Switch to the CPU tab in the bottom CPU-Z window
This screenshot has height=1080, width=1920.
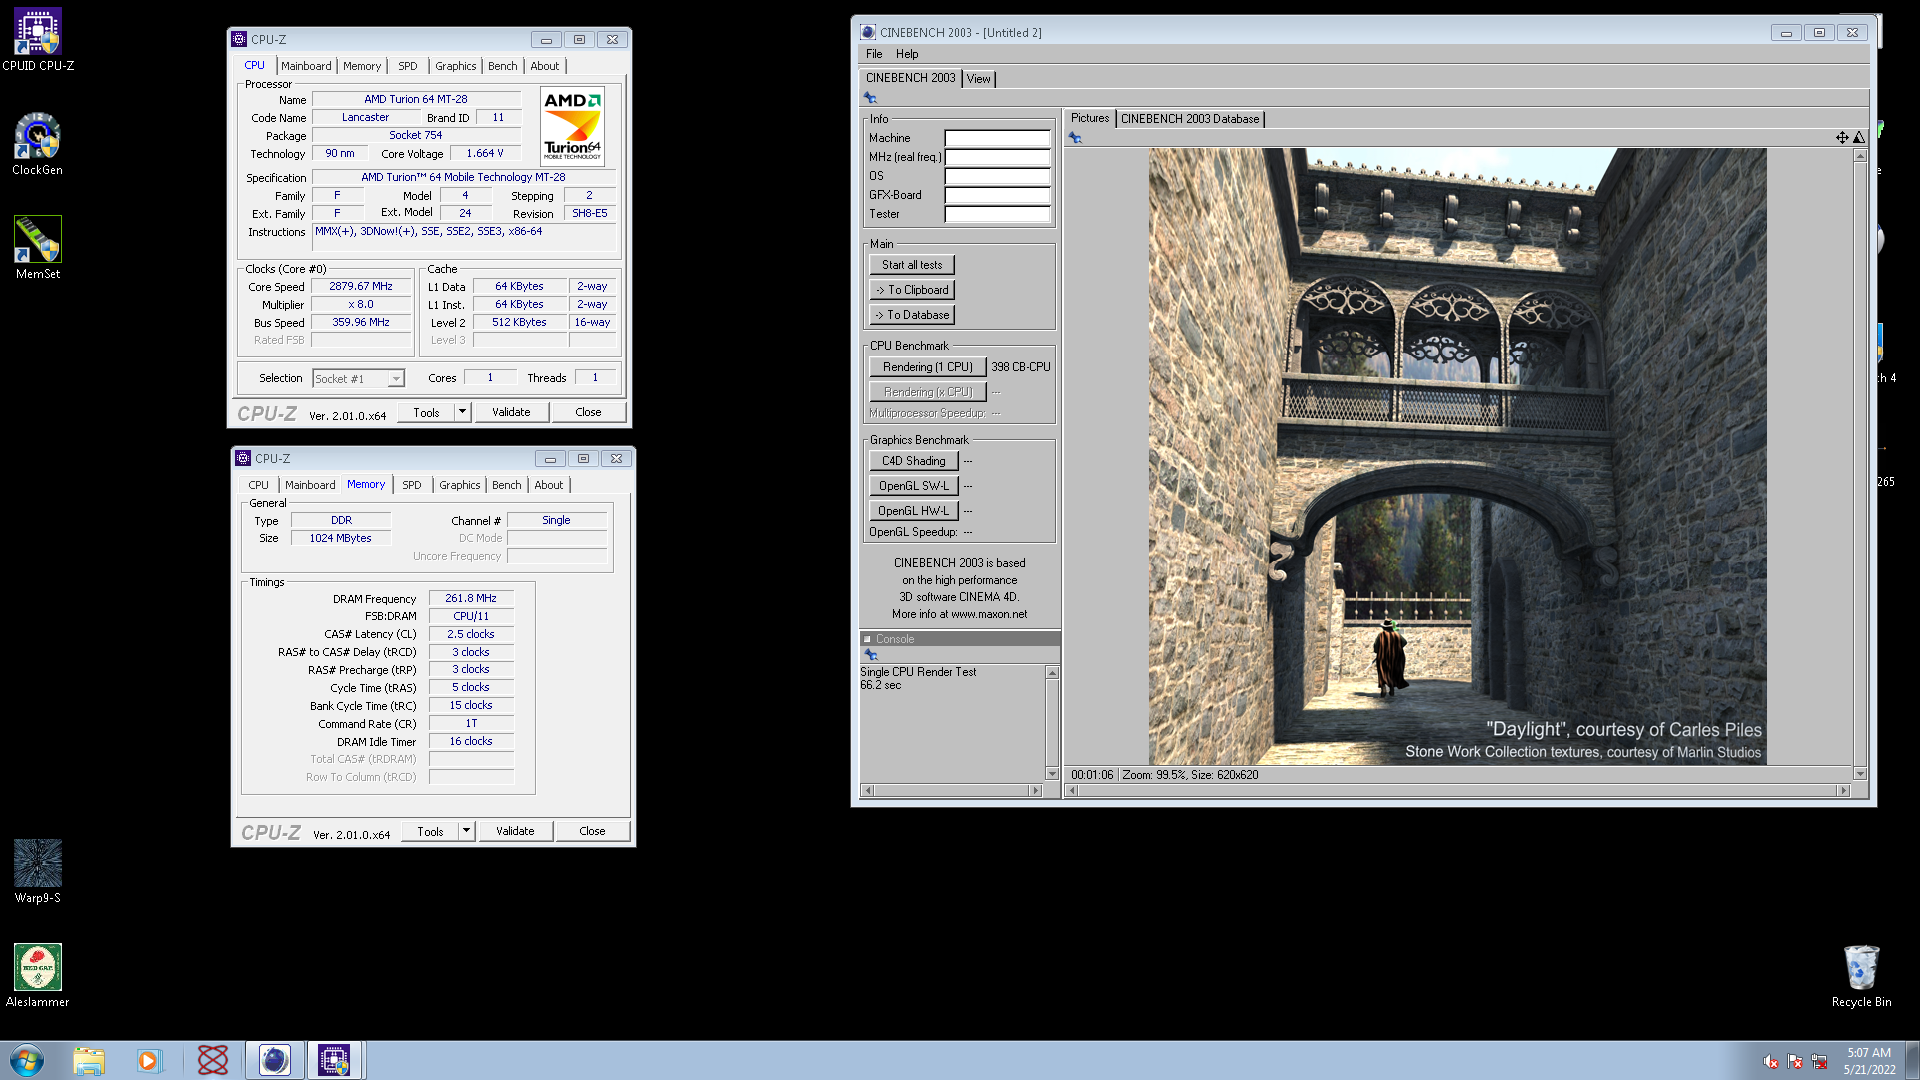click(259, 485)
